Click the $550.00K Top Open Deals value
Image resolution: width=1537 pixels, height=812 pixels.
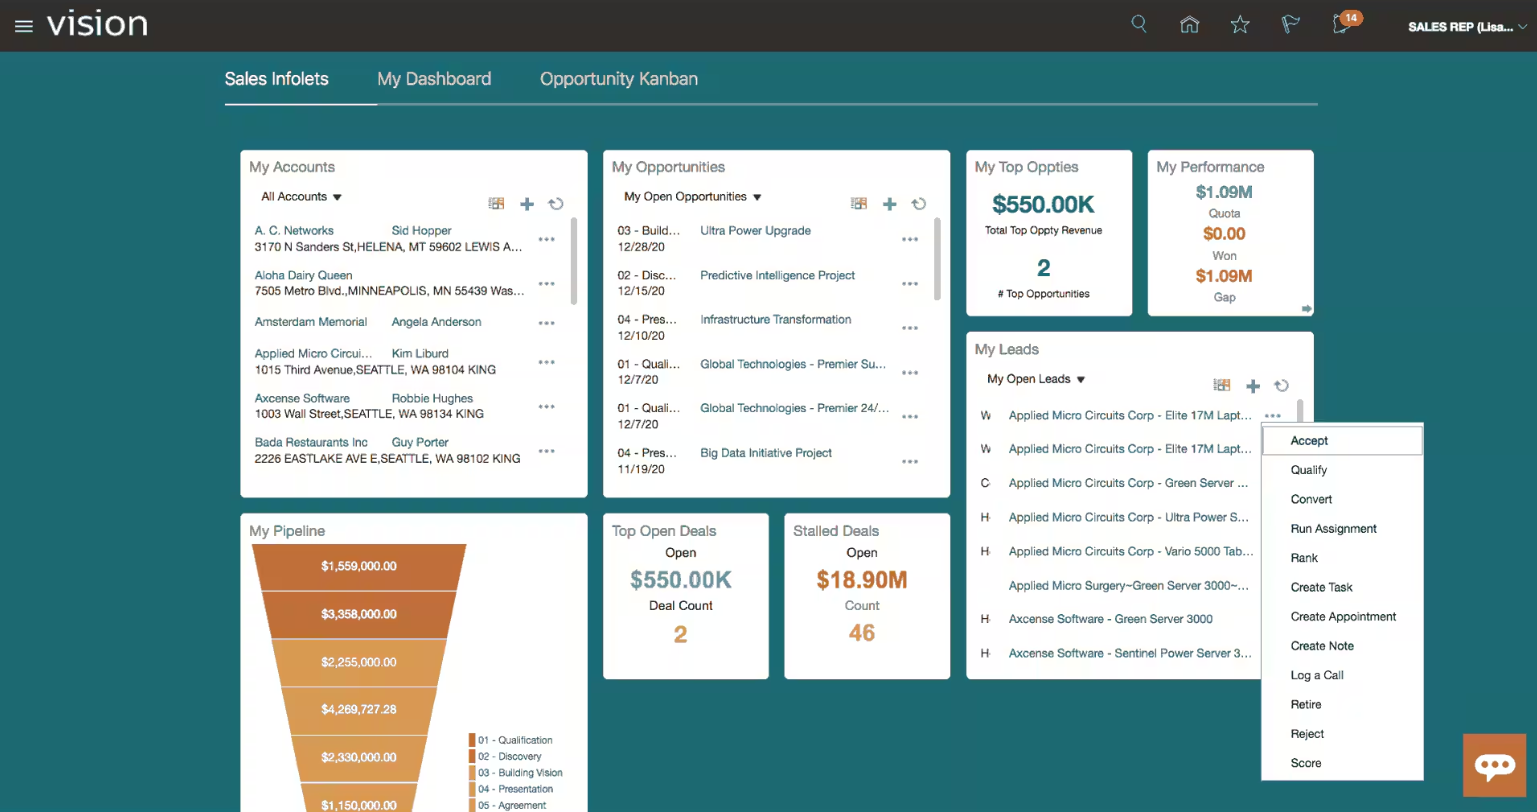tap(681, 580)
